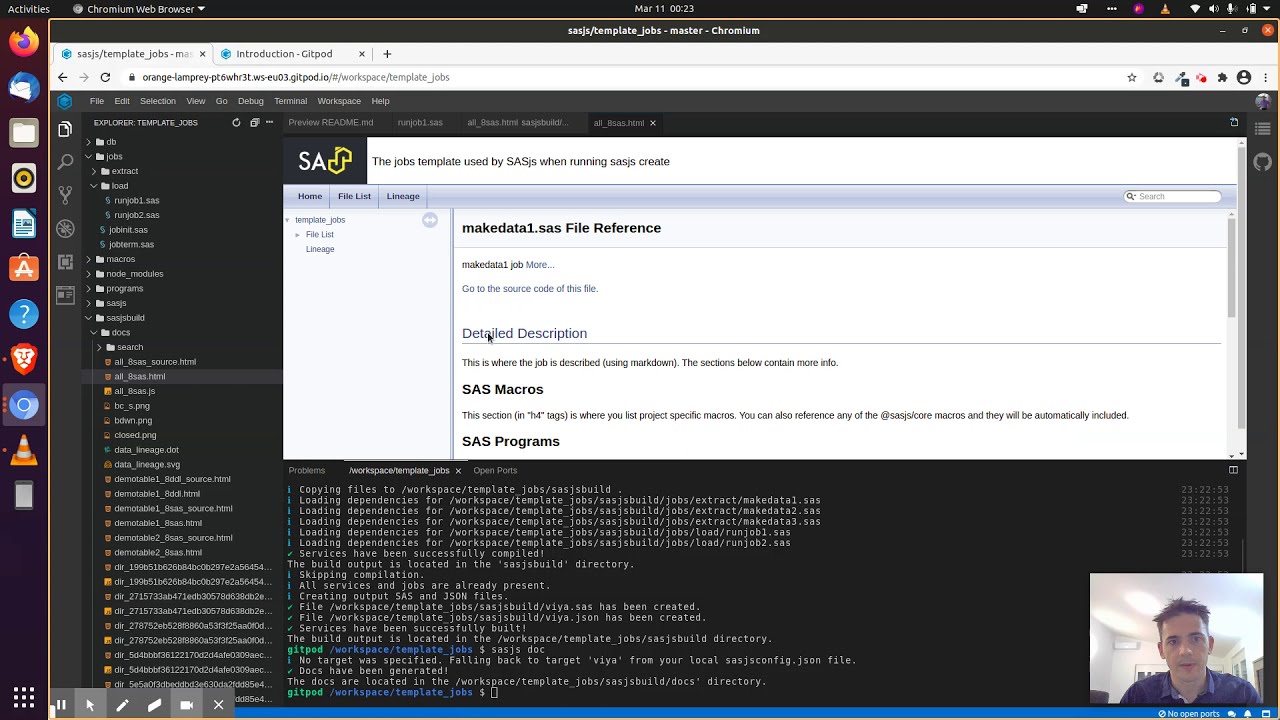Open the Search view in activity bar

(65, 161)
